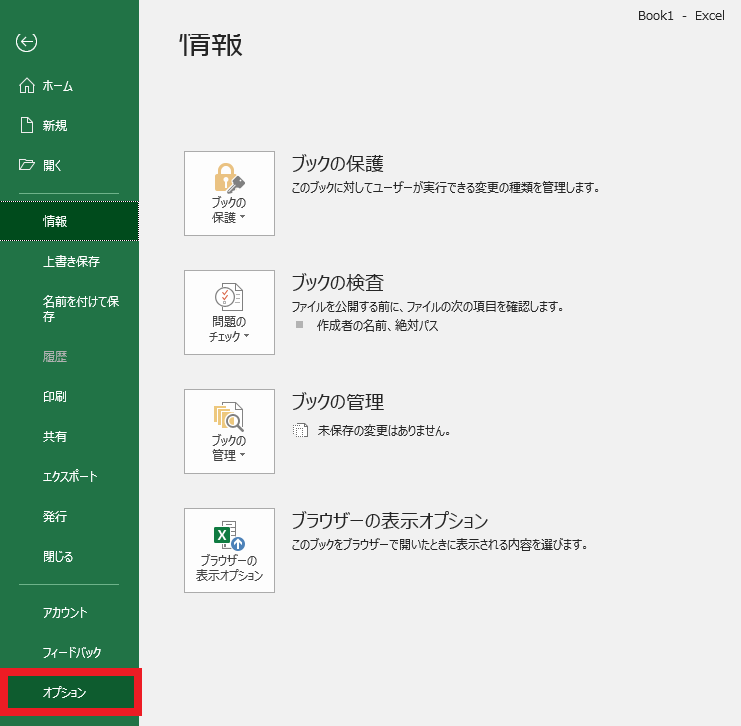Open アカウント in the sidebar
Viewport: 741px width, 726px height.
tap(69, 613)
